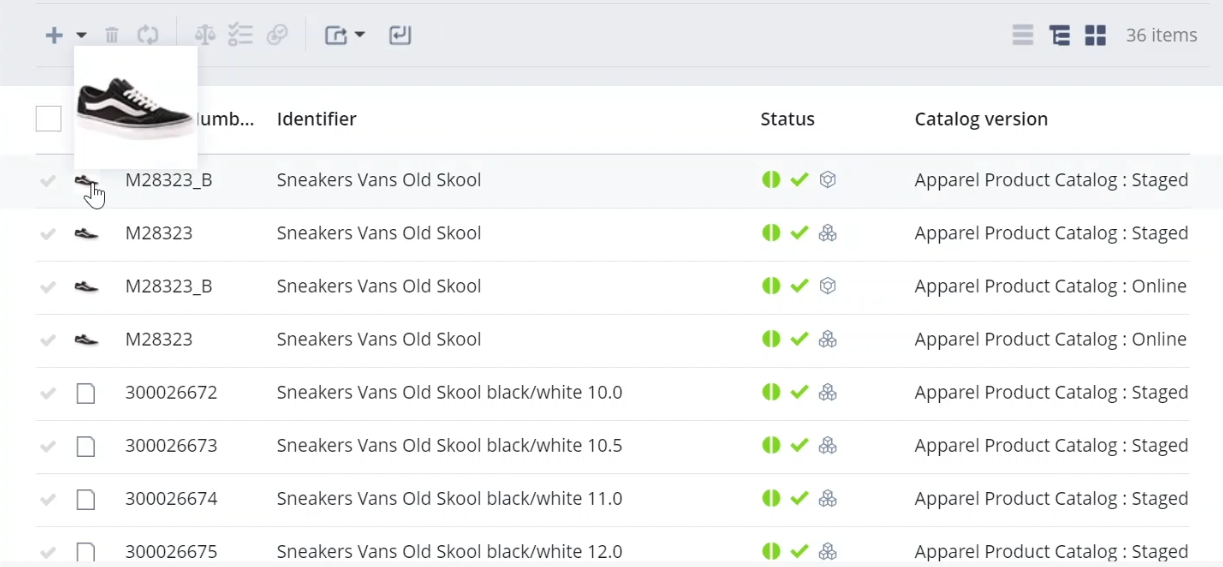Click the export arrow icon in toolbar

click(336, 35)
